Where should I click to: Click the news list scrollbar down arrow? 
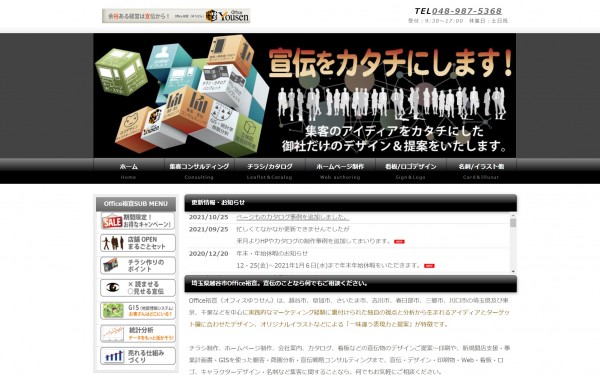513,271
